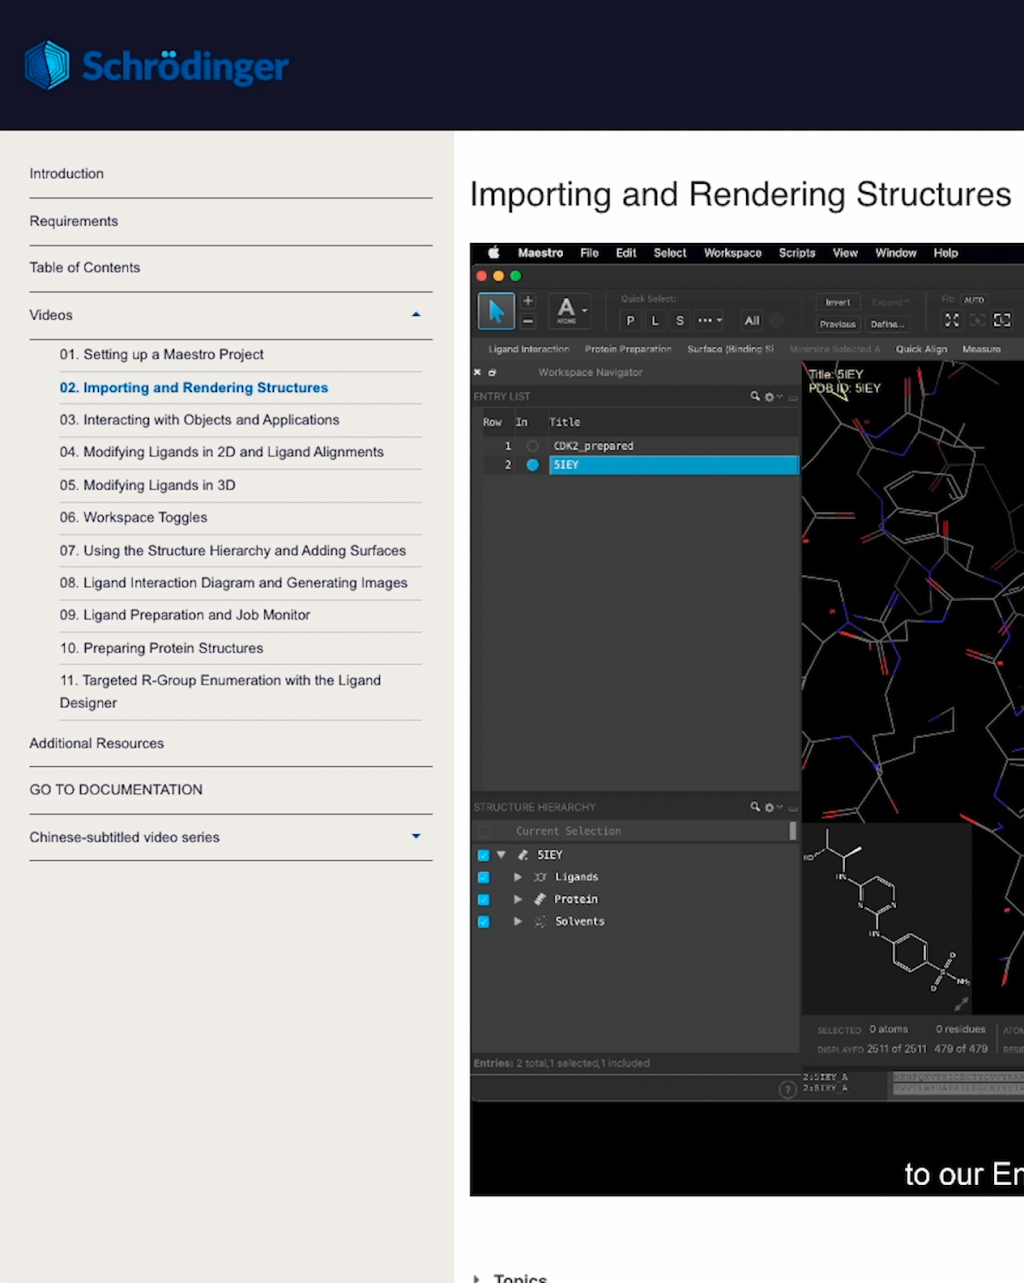Click the Schrödinger logo
The image size is (1024, 1283).
tap(157, 66)
